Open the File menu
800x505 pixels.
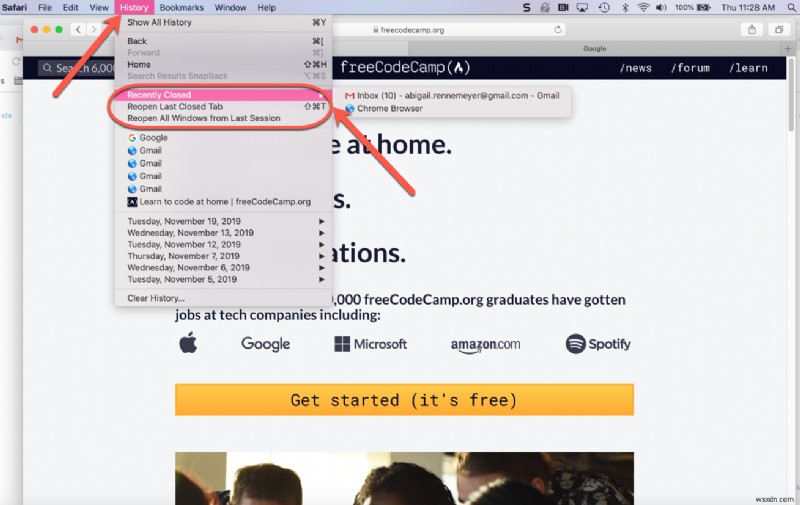point(45,7)
